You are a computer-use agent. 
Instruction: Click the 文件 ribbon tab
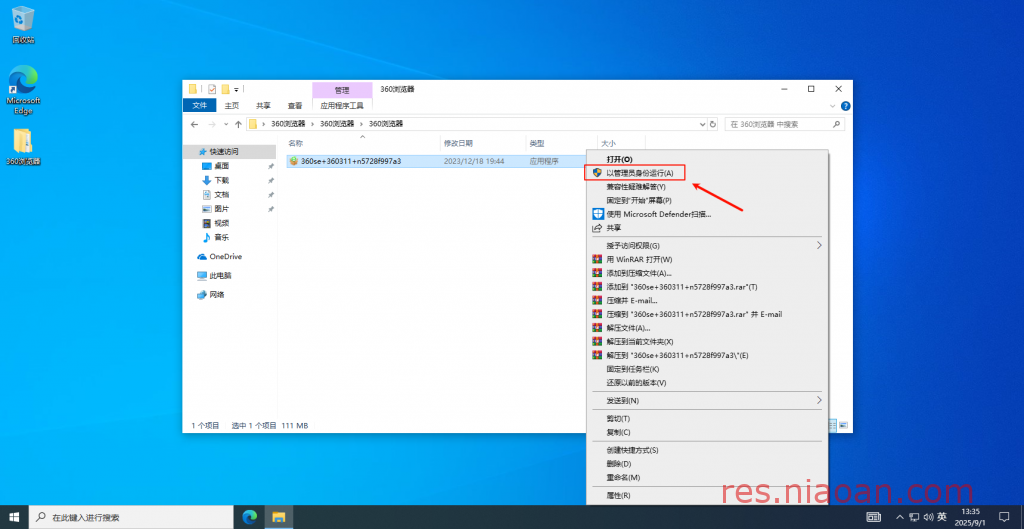[x=200, y=105]
